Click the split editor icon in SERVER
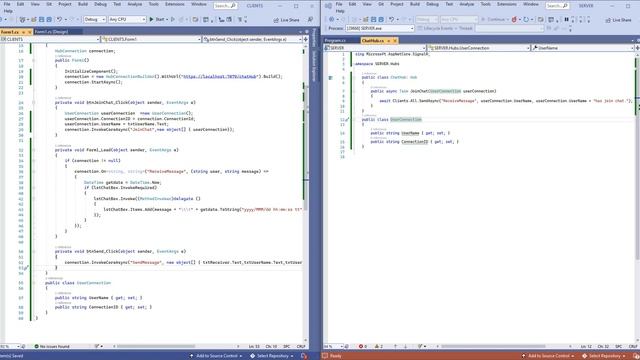640x360 pixels. point(637,48)
